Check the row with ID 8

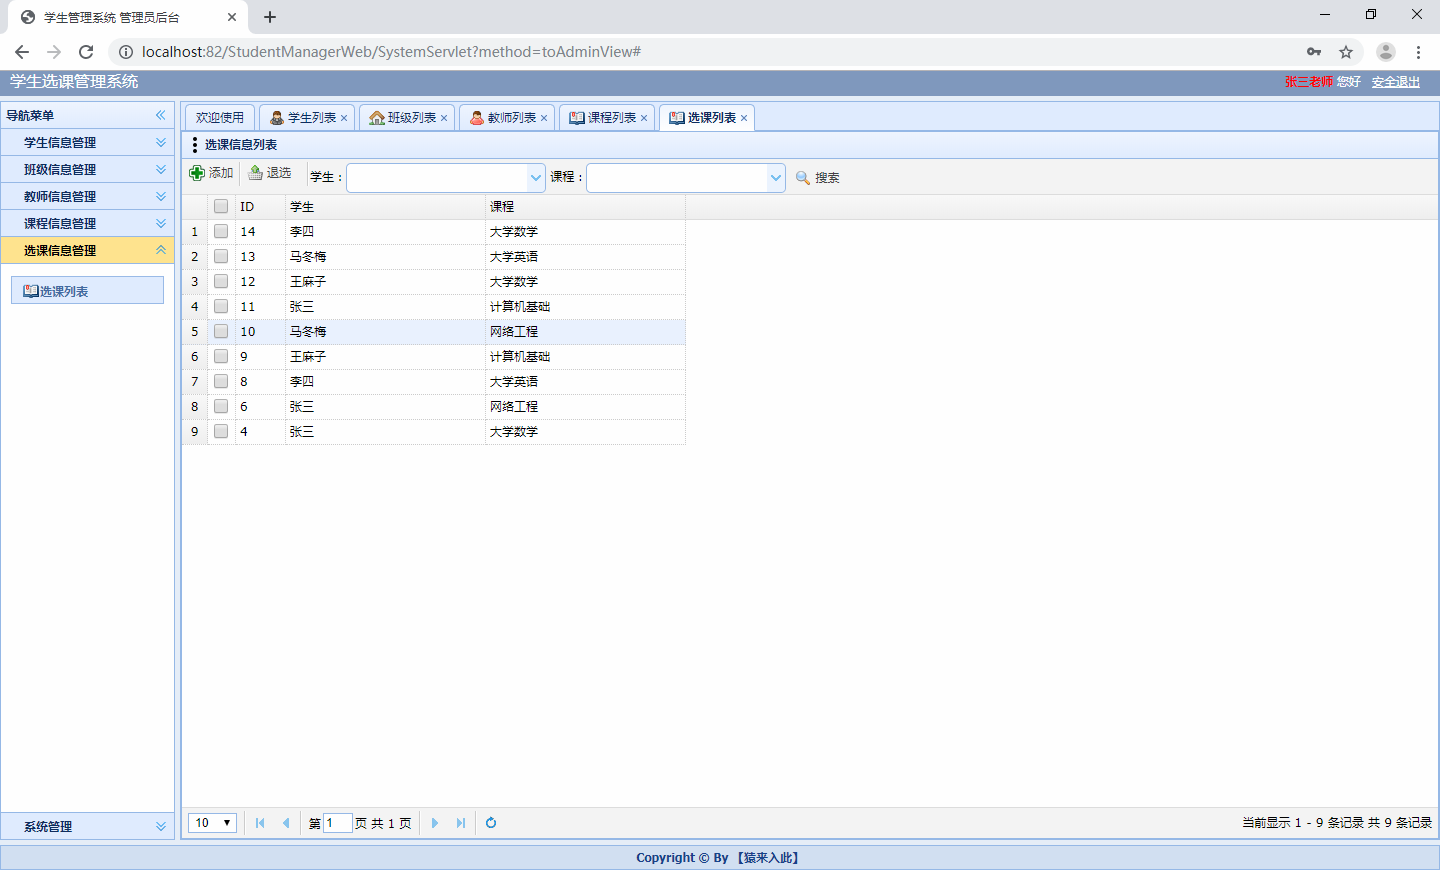tap(221, 381)
